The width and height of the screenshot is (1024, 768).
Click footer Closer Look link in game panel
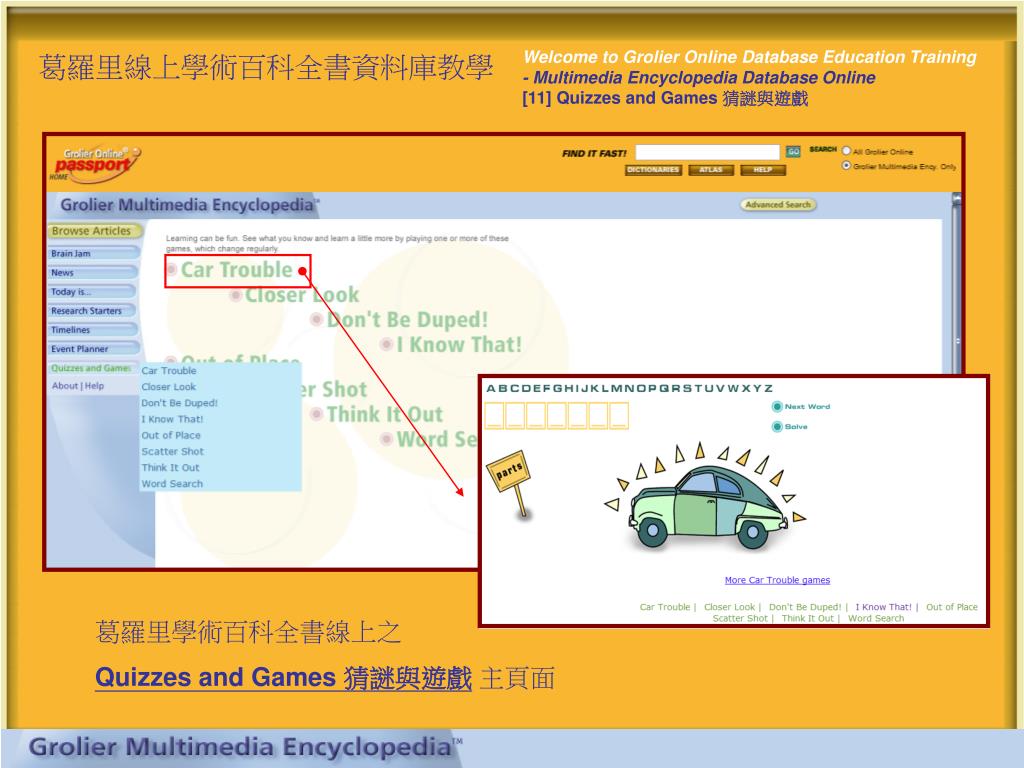point(729,607)
